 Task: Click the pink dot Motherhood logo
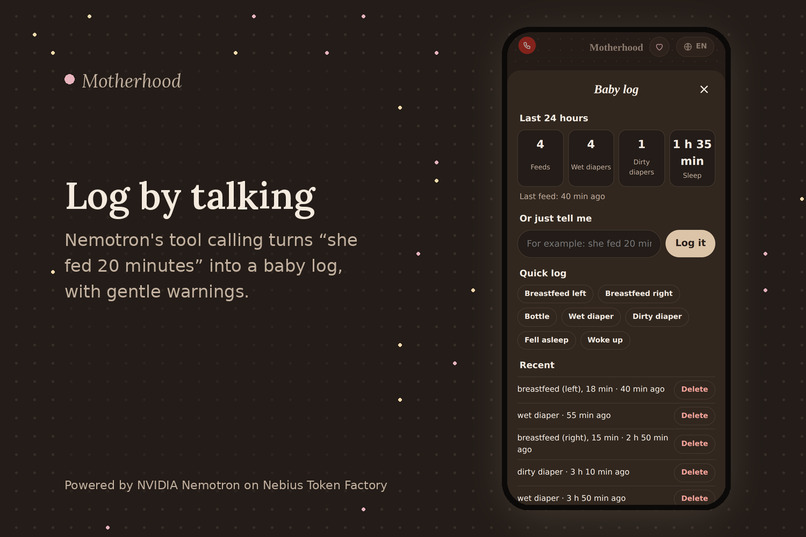pos(123,81)
